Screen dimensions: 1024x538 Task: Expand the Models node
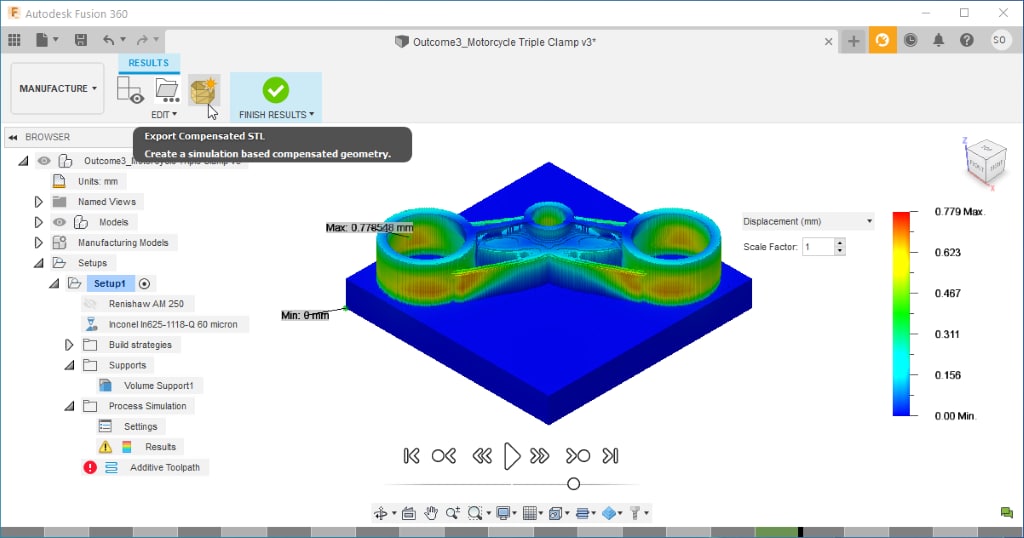coord(38,222)
